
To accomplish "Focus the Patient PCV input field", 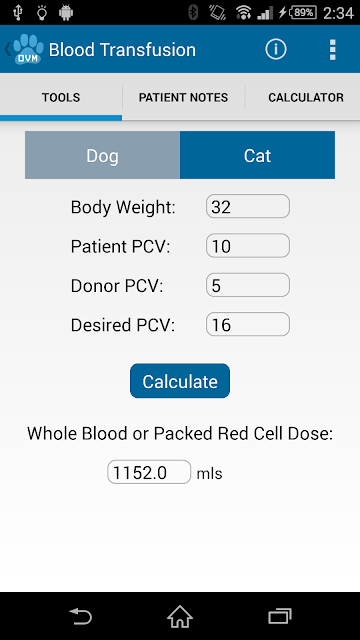I will (248, 246).
